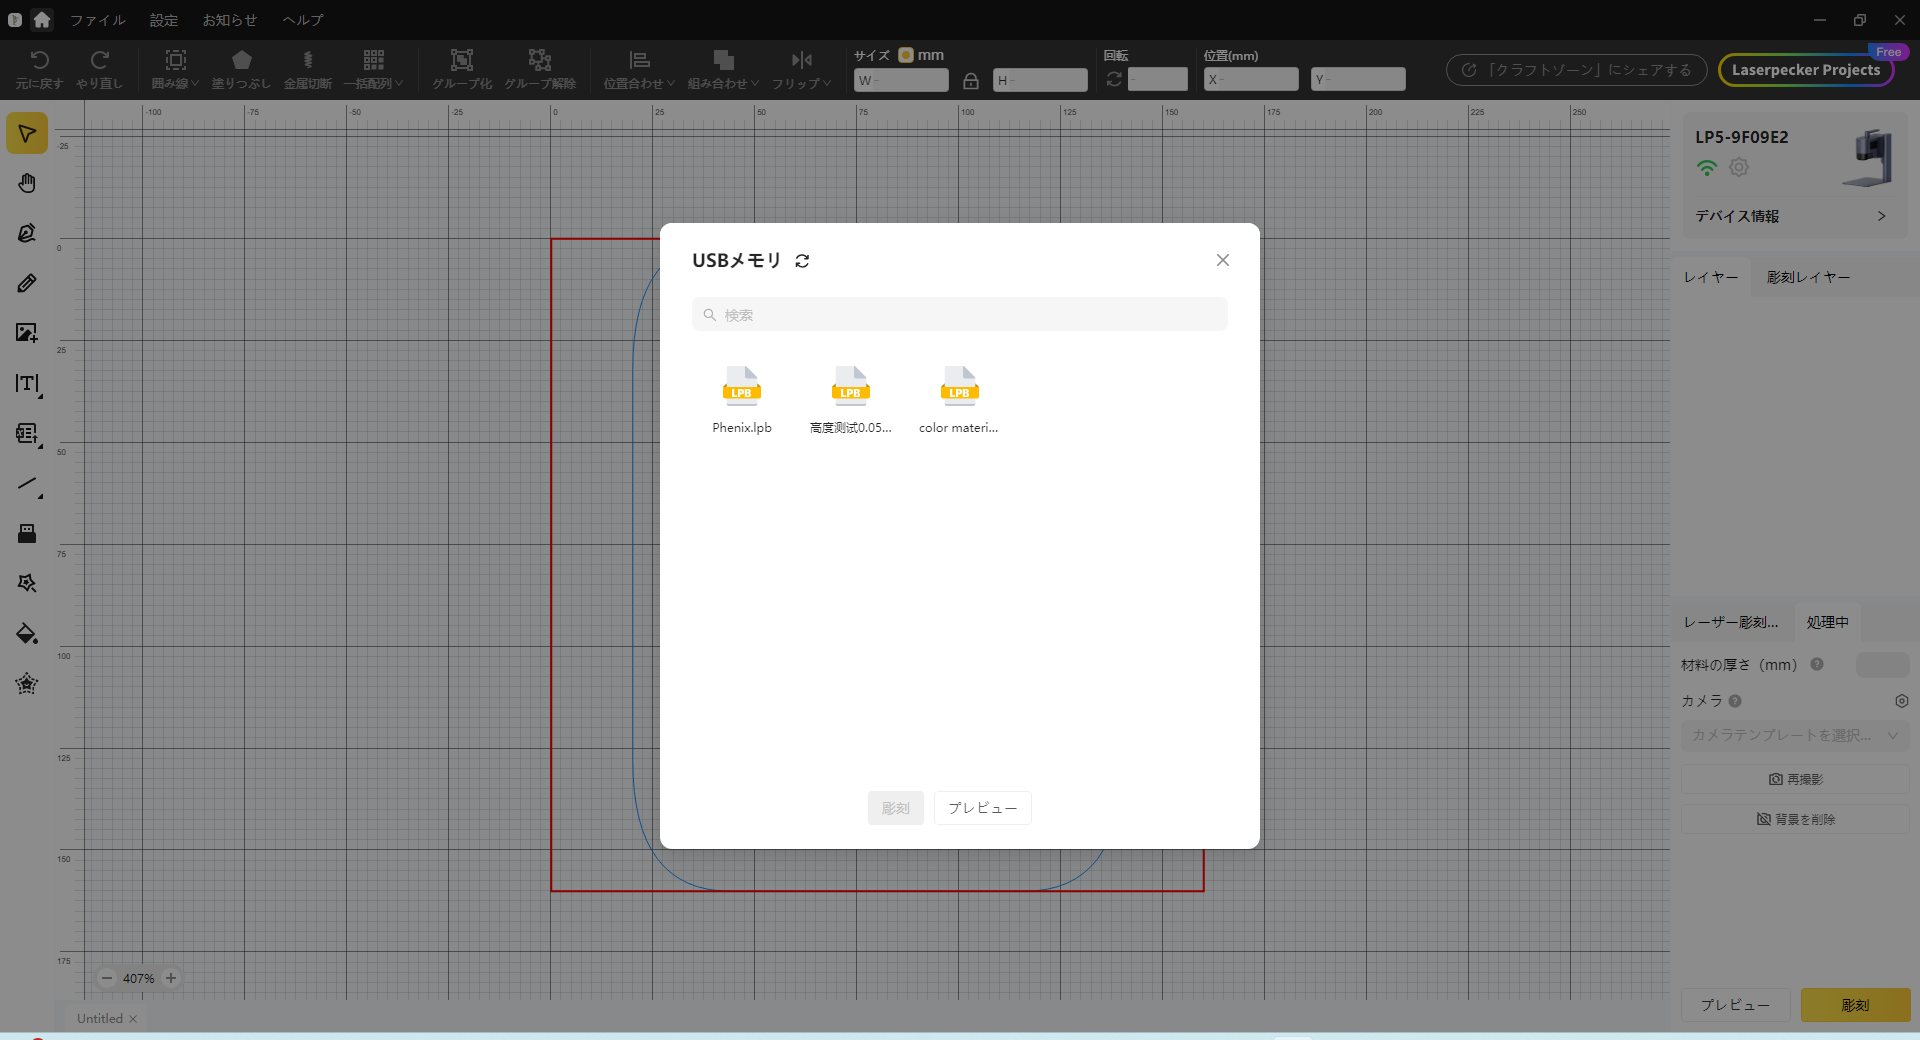Click the USB memory tool icon

click(x=27, y=533)
